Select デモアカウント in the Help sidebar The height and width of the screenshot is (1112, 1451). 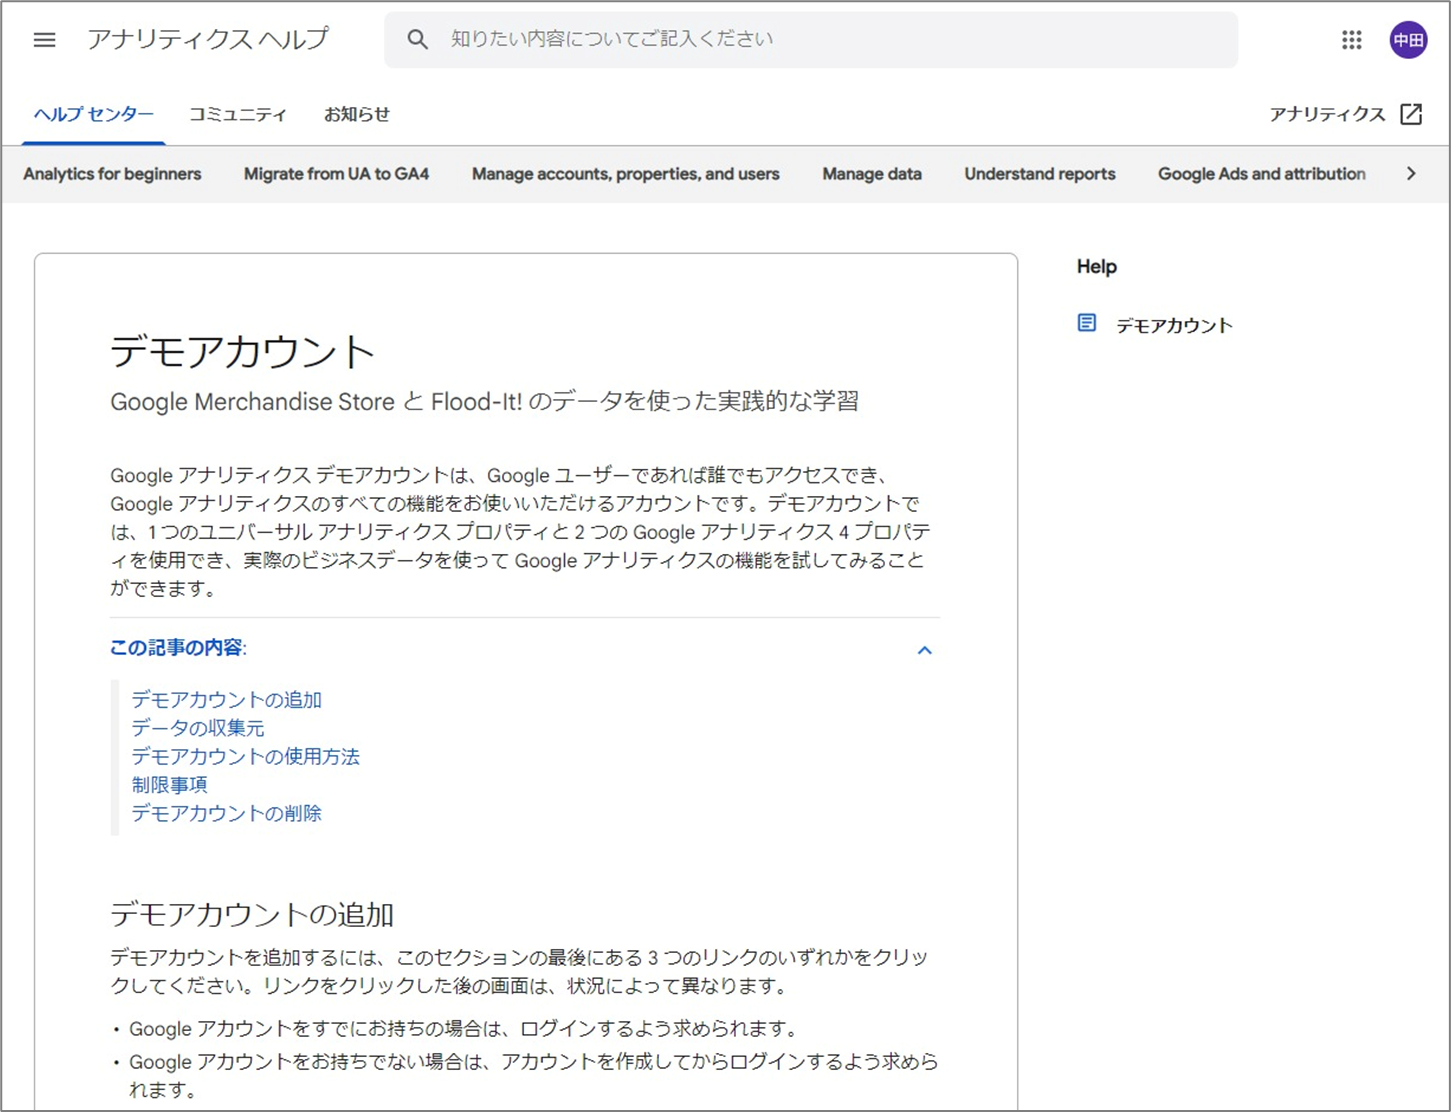click(1174, 324)
